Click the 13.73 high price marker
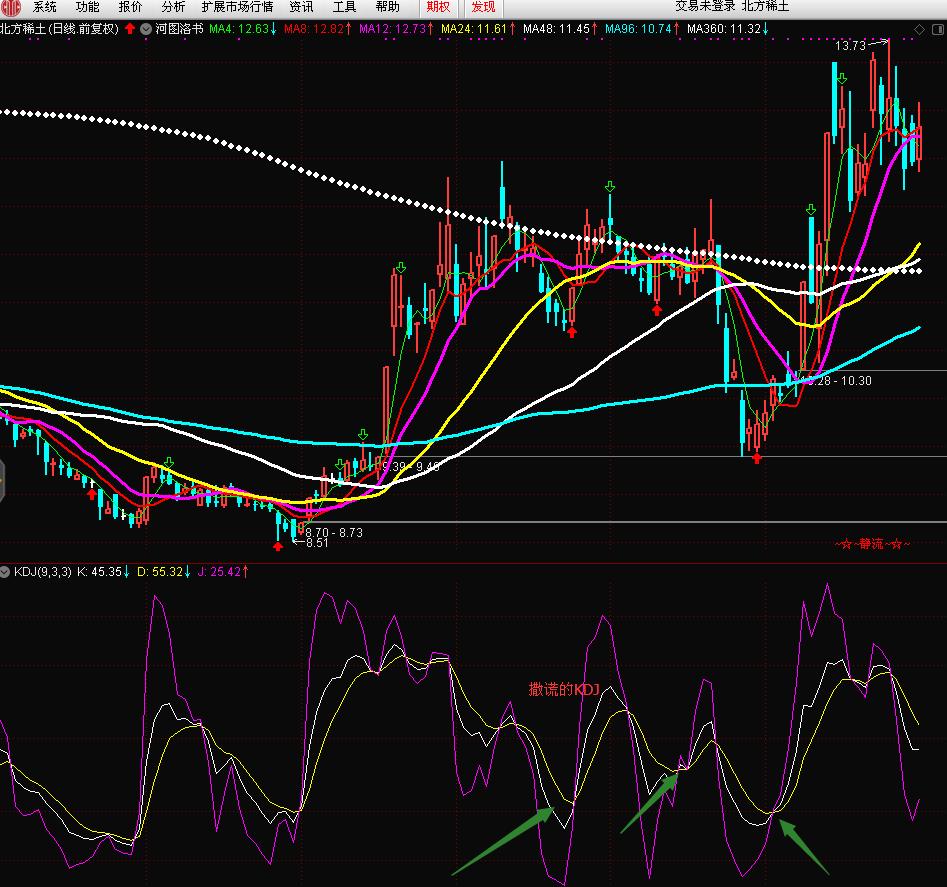This screenshot has width=947, height=887. pyautogui.click(x=849, y=45)
